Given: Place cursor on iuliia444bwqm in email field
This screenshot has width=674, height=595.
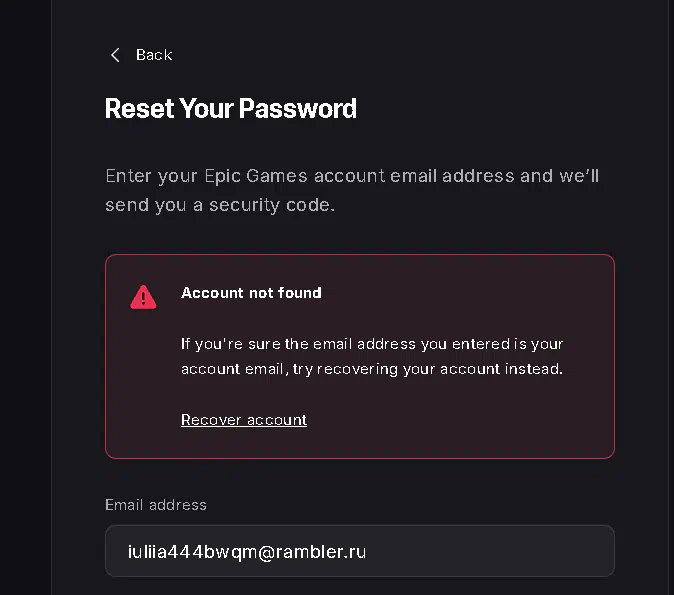Looking at the screenshot, I should (x=193, y=552).
